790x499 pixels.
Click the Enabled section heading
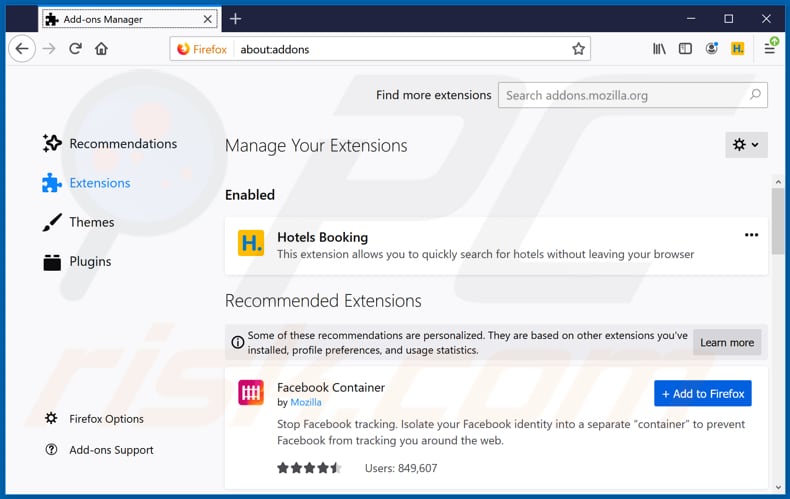pos(250,195)
